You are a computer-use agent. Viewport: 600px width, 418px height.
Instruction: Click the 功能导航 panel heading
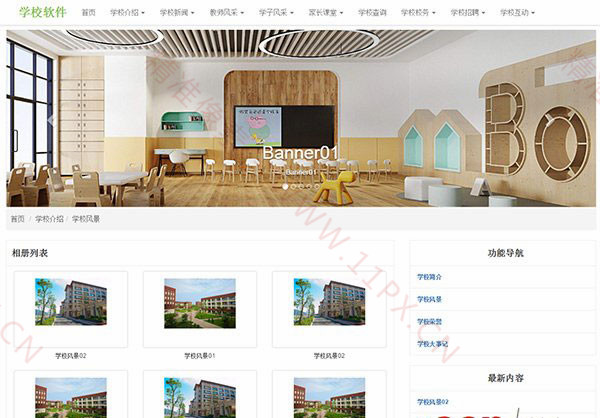click(x=505, y=253)
